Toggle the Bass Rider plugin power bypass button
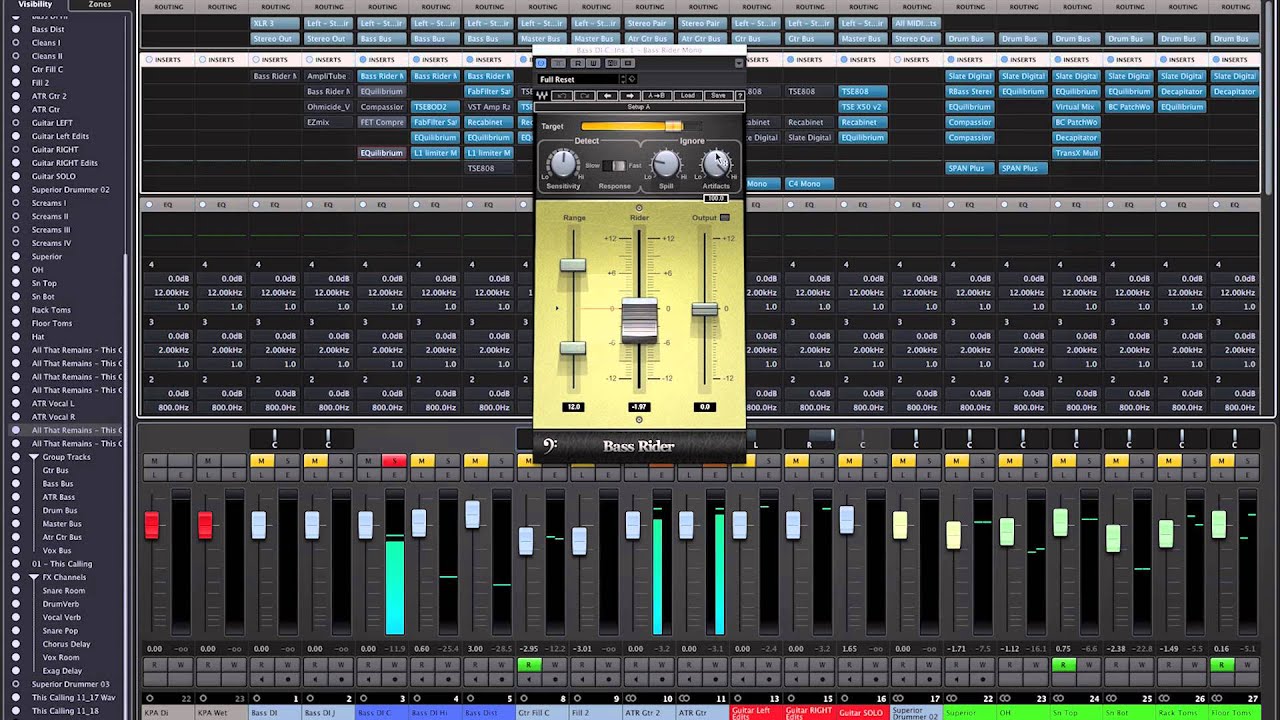This screenshot has width=1280, height=720. tap(541, 63)
